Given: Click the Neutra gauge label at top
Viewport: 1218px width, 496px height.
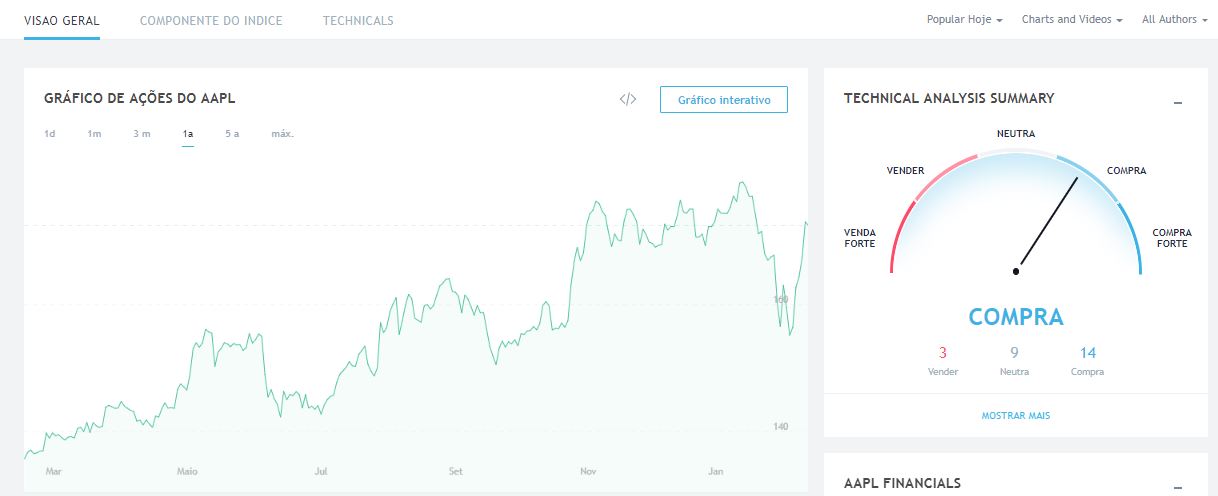Looking at the screenshot, I should [x=1016, y=133].
